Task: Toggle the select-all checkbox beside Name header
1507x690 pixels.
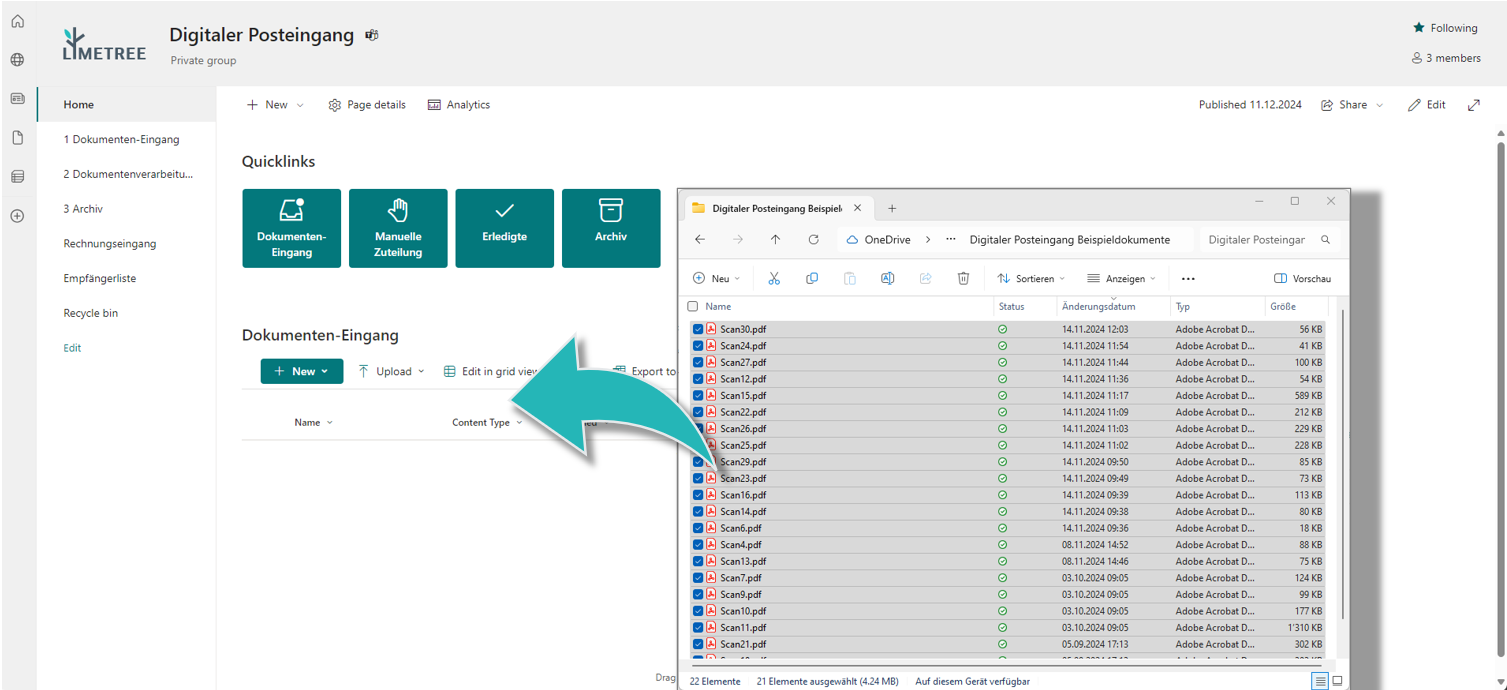Action: [x=693, y=307]
